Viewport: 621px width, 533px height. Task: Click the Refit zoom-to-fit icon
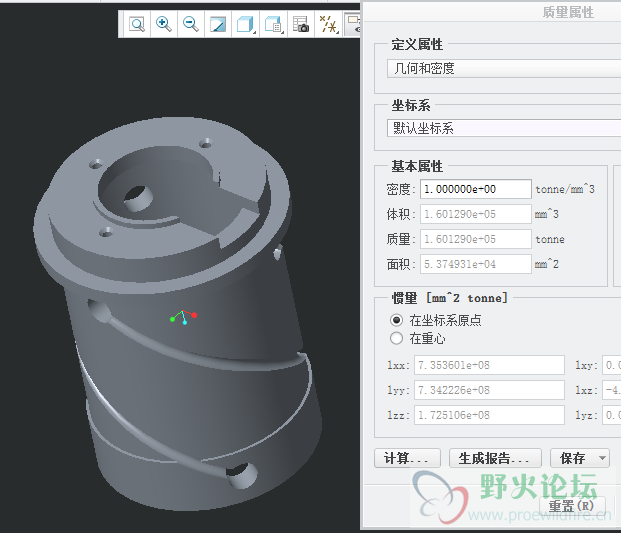click(x=137, y=25)
